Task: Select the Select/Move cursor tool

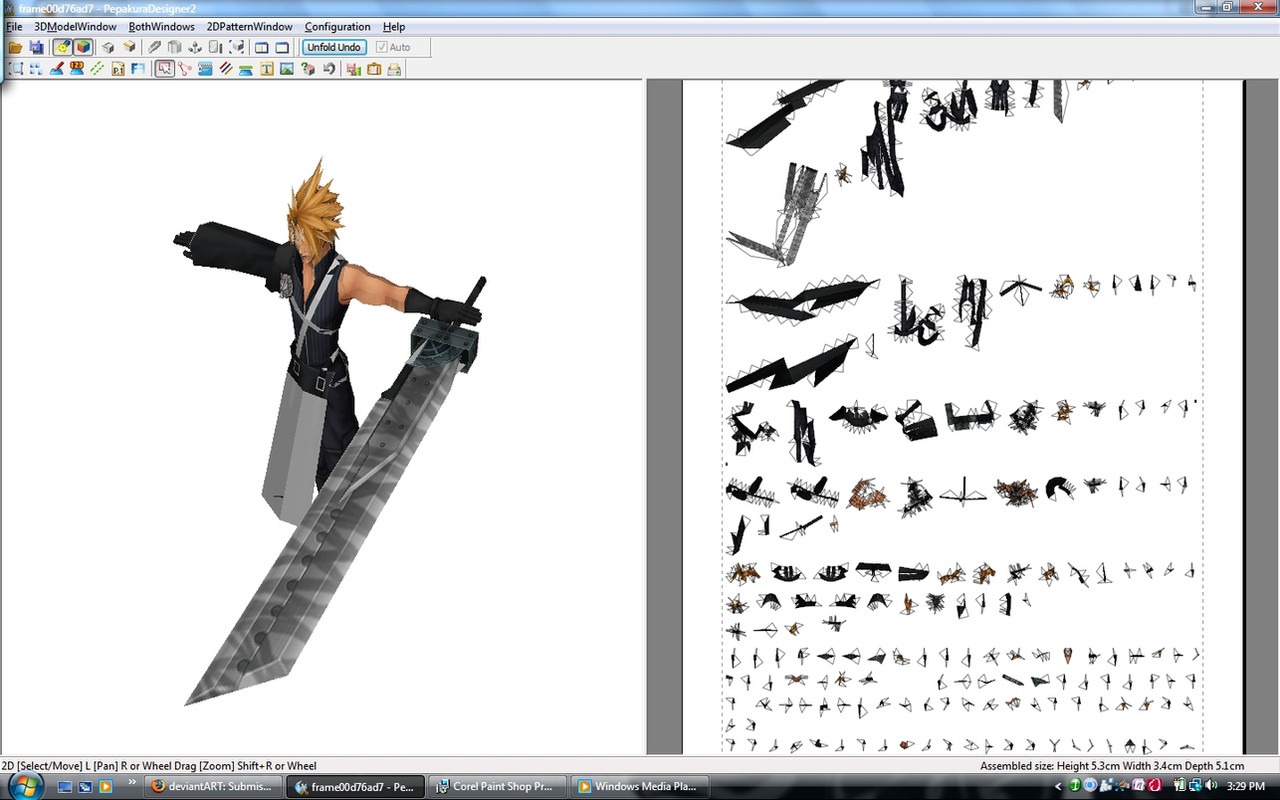Action: (165, 69)
